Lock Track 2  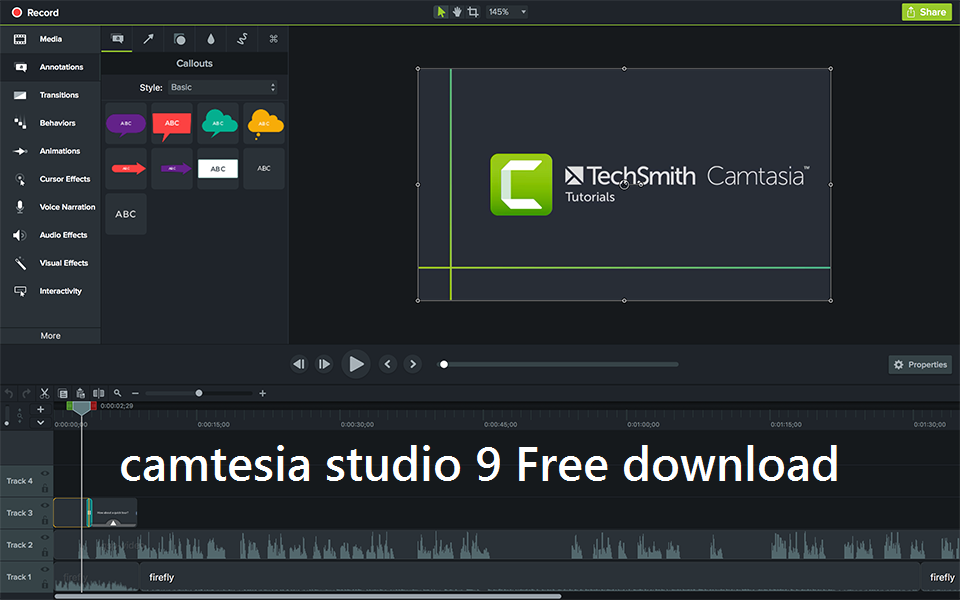pyautogui.click(x=45, y=552)
